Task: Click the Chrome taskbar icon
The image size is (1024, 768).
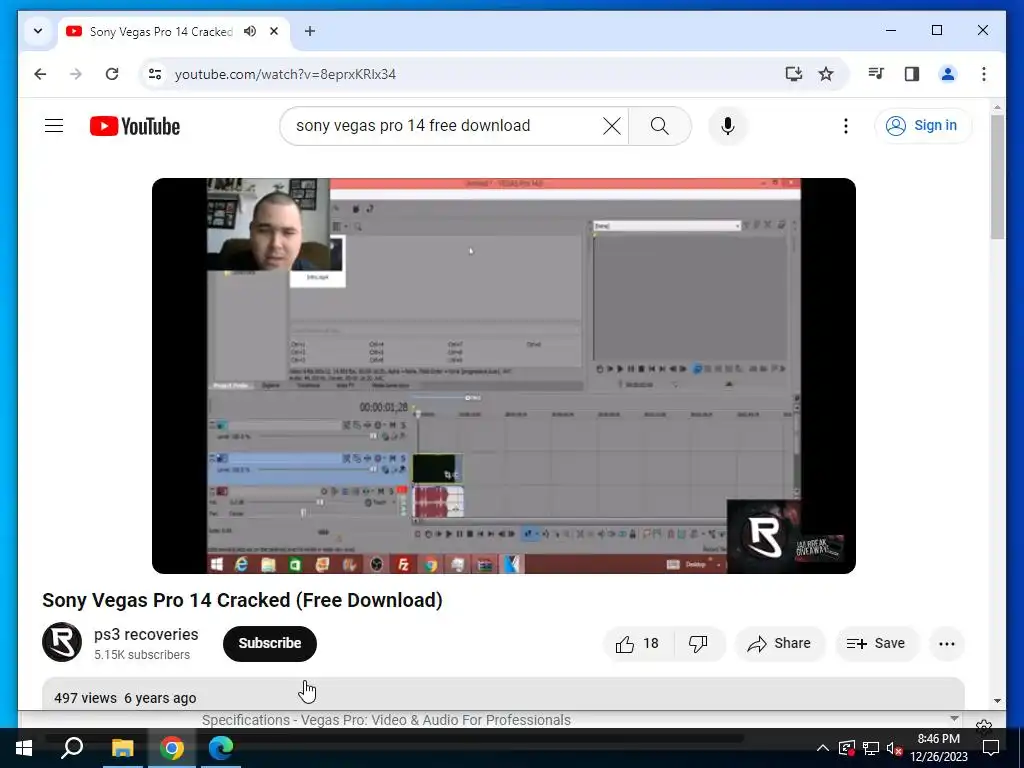Action: pos(172,748)
